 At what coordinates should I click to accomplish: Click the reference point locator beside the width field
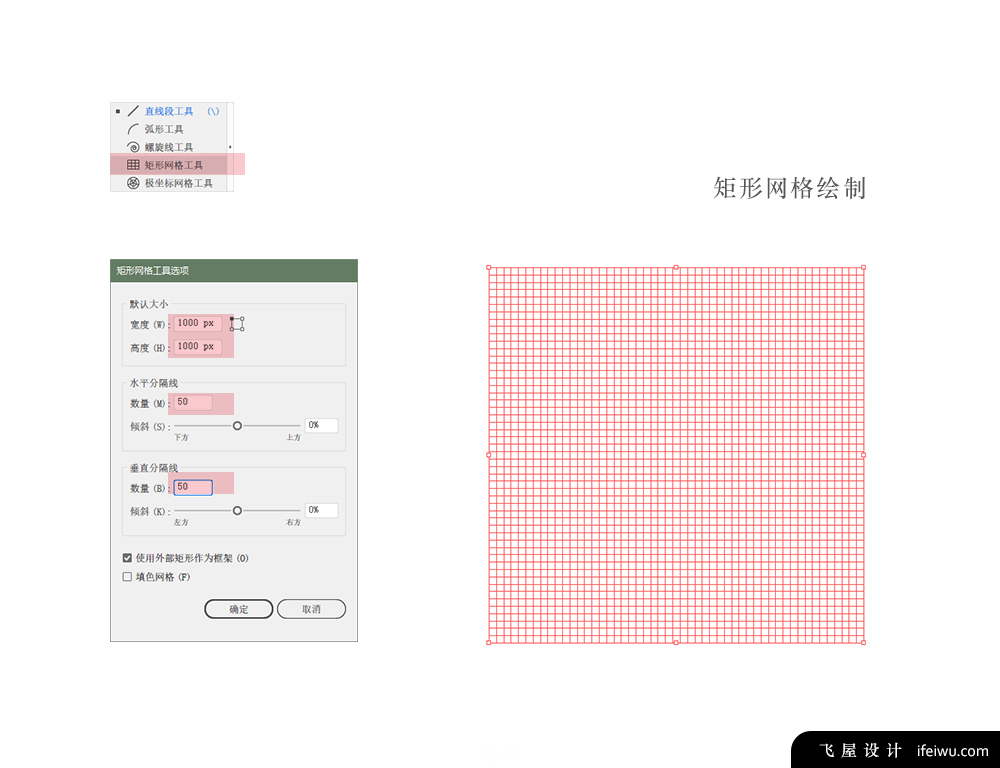tap(236, 323)
